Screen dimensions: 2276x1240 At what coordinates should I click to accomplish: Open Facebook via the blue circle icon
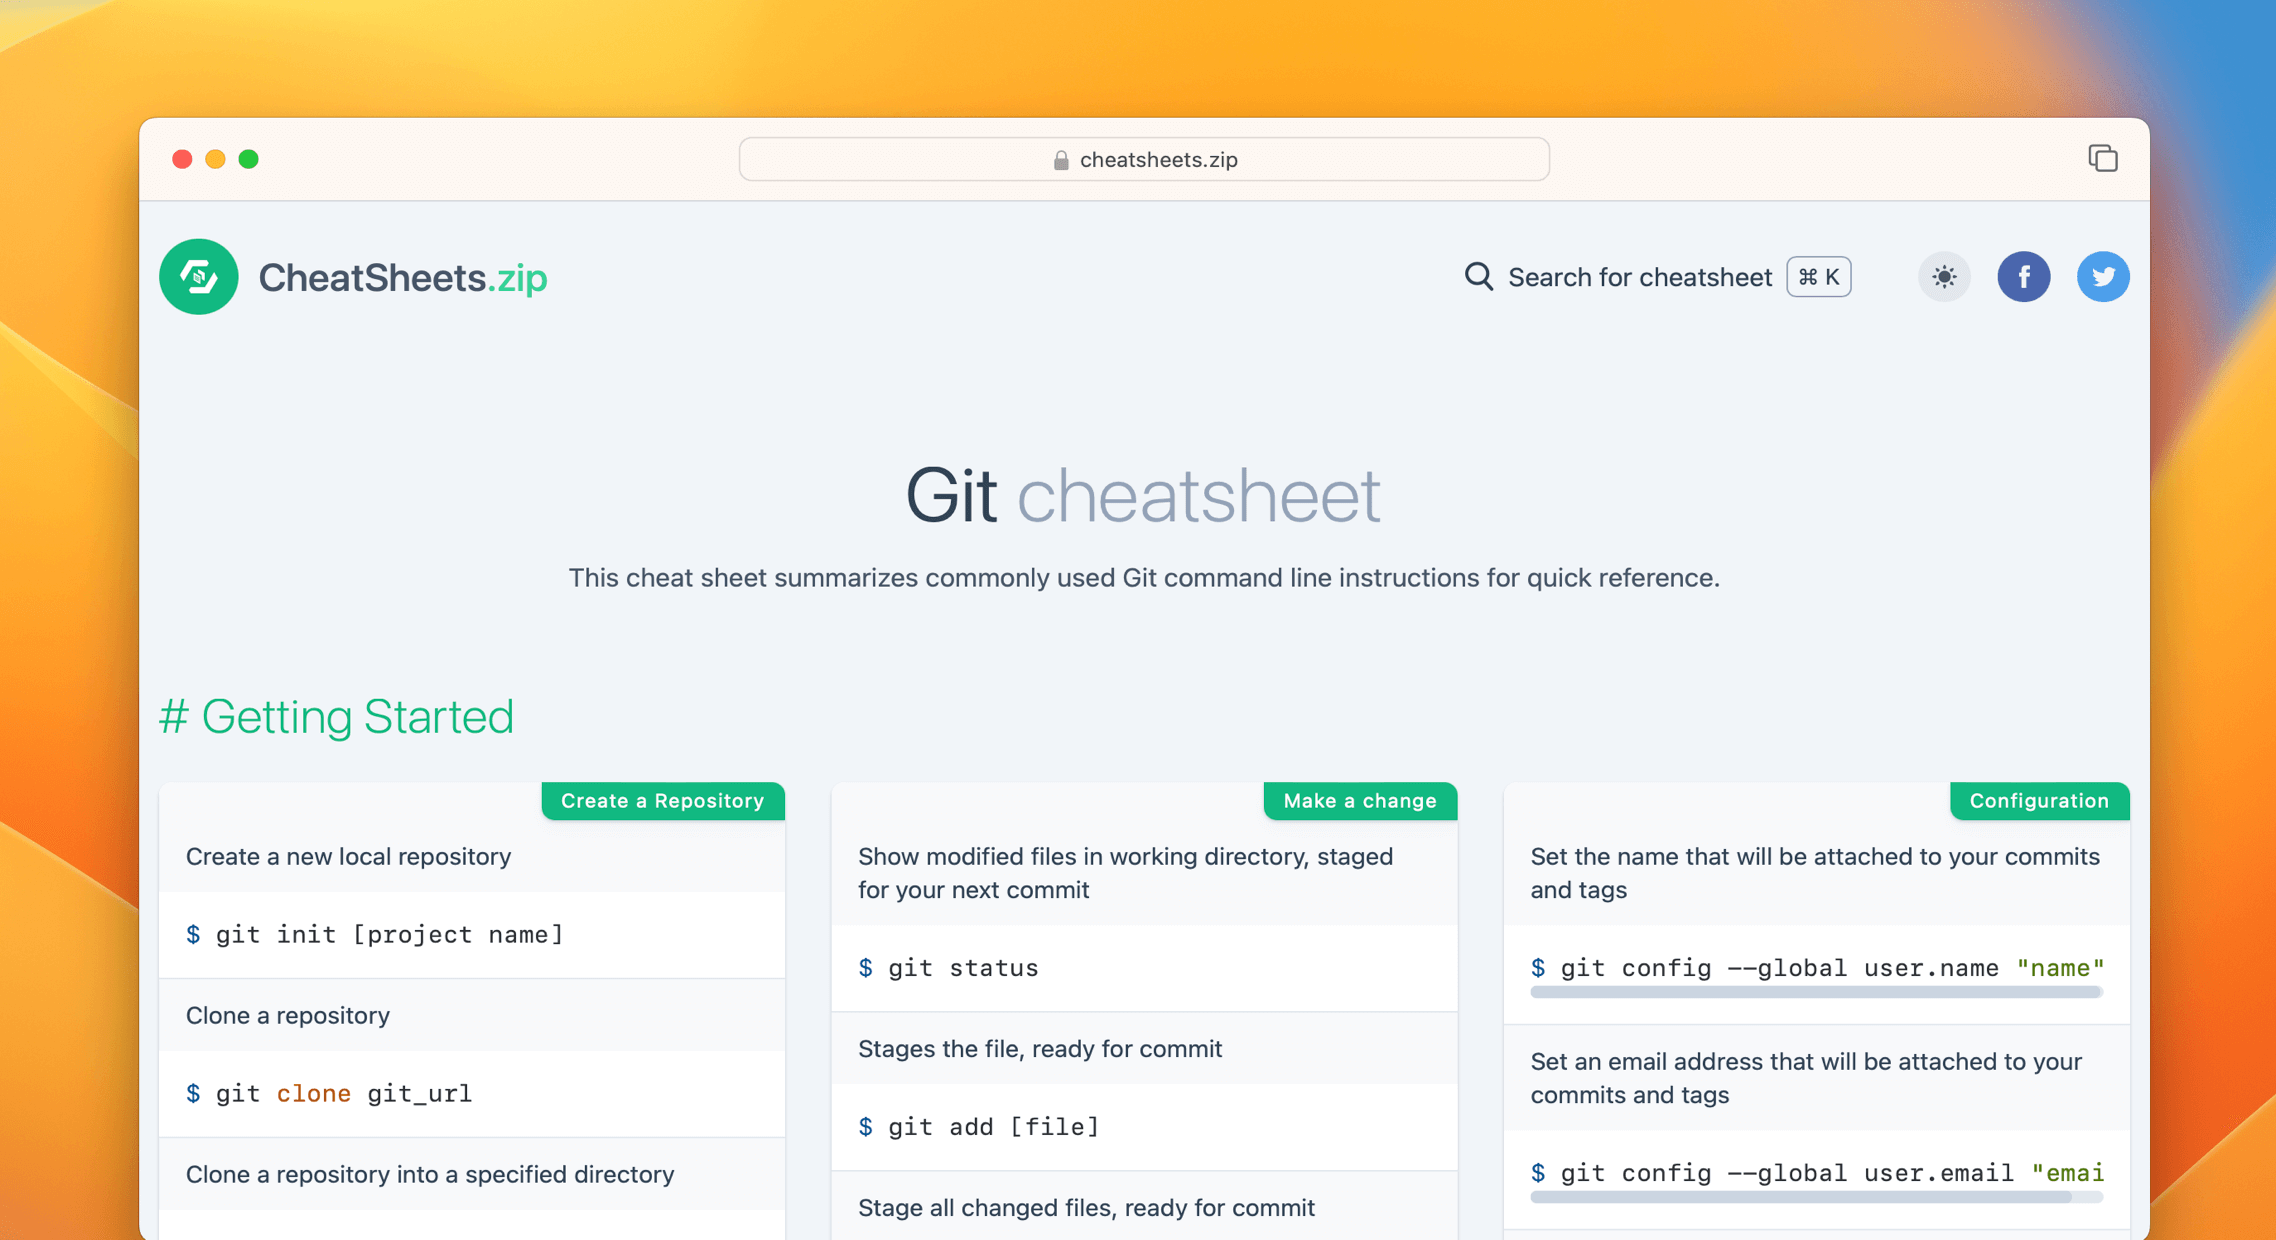pyautogui.click(x=2024, y=277)
